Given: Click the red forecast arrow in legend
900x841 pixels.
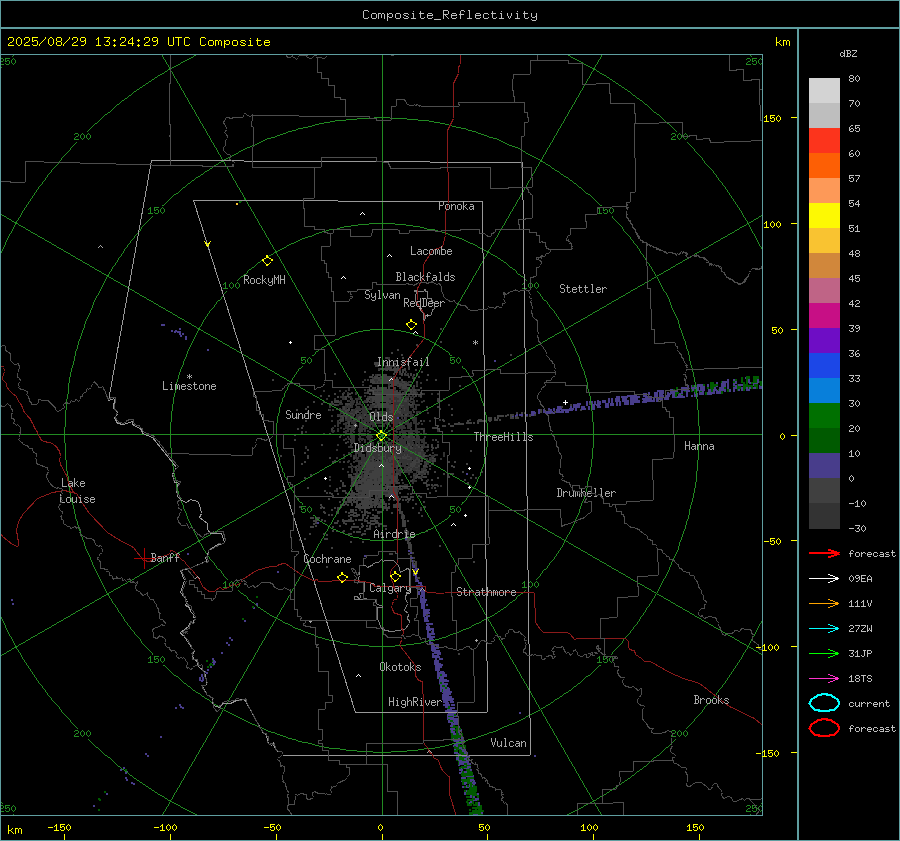Looking at the screenshot, I should (824, 553).
